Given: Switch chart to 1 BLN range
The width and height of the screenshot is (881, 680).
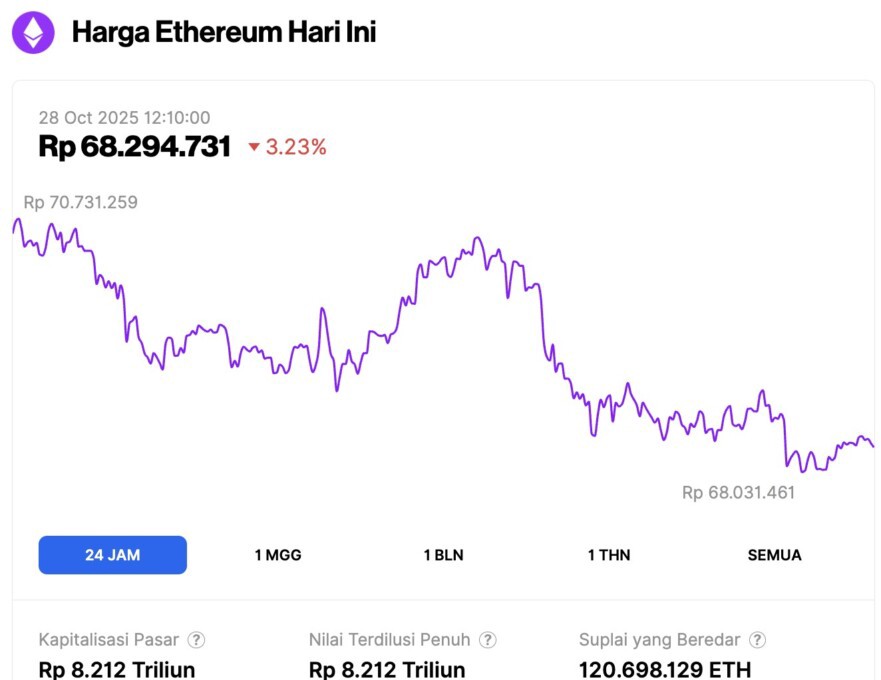Looking at the screenshot, I should point(443,555).
